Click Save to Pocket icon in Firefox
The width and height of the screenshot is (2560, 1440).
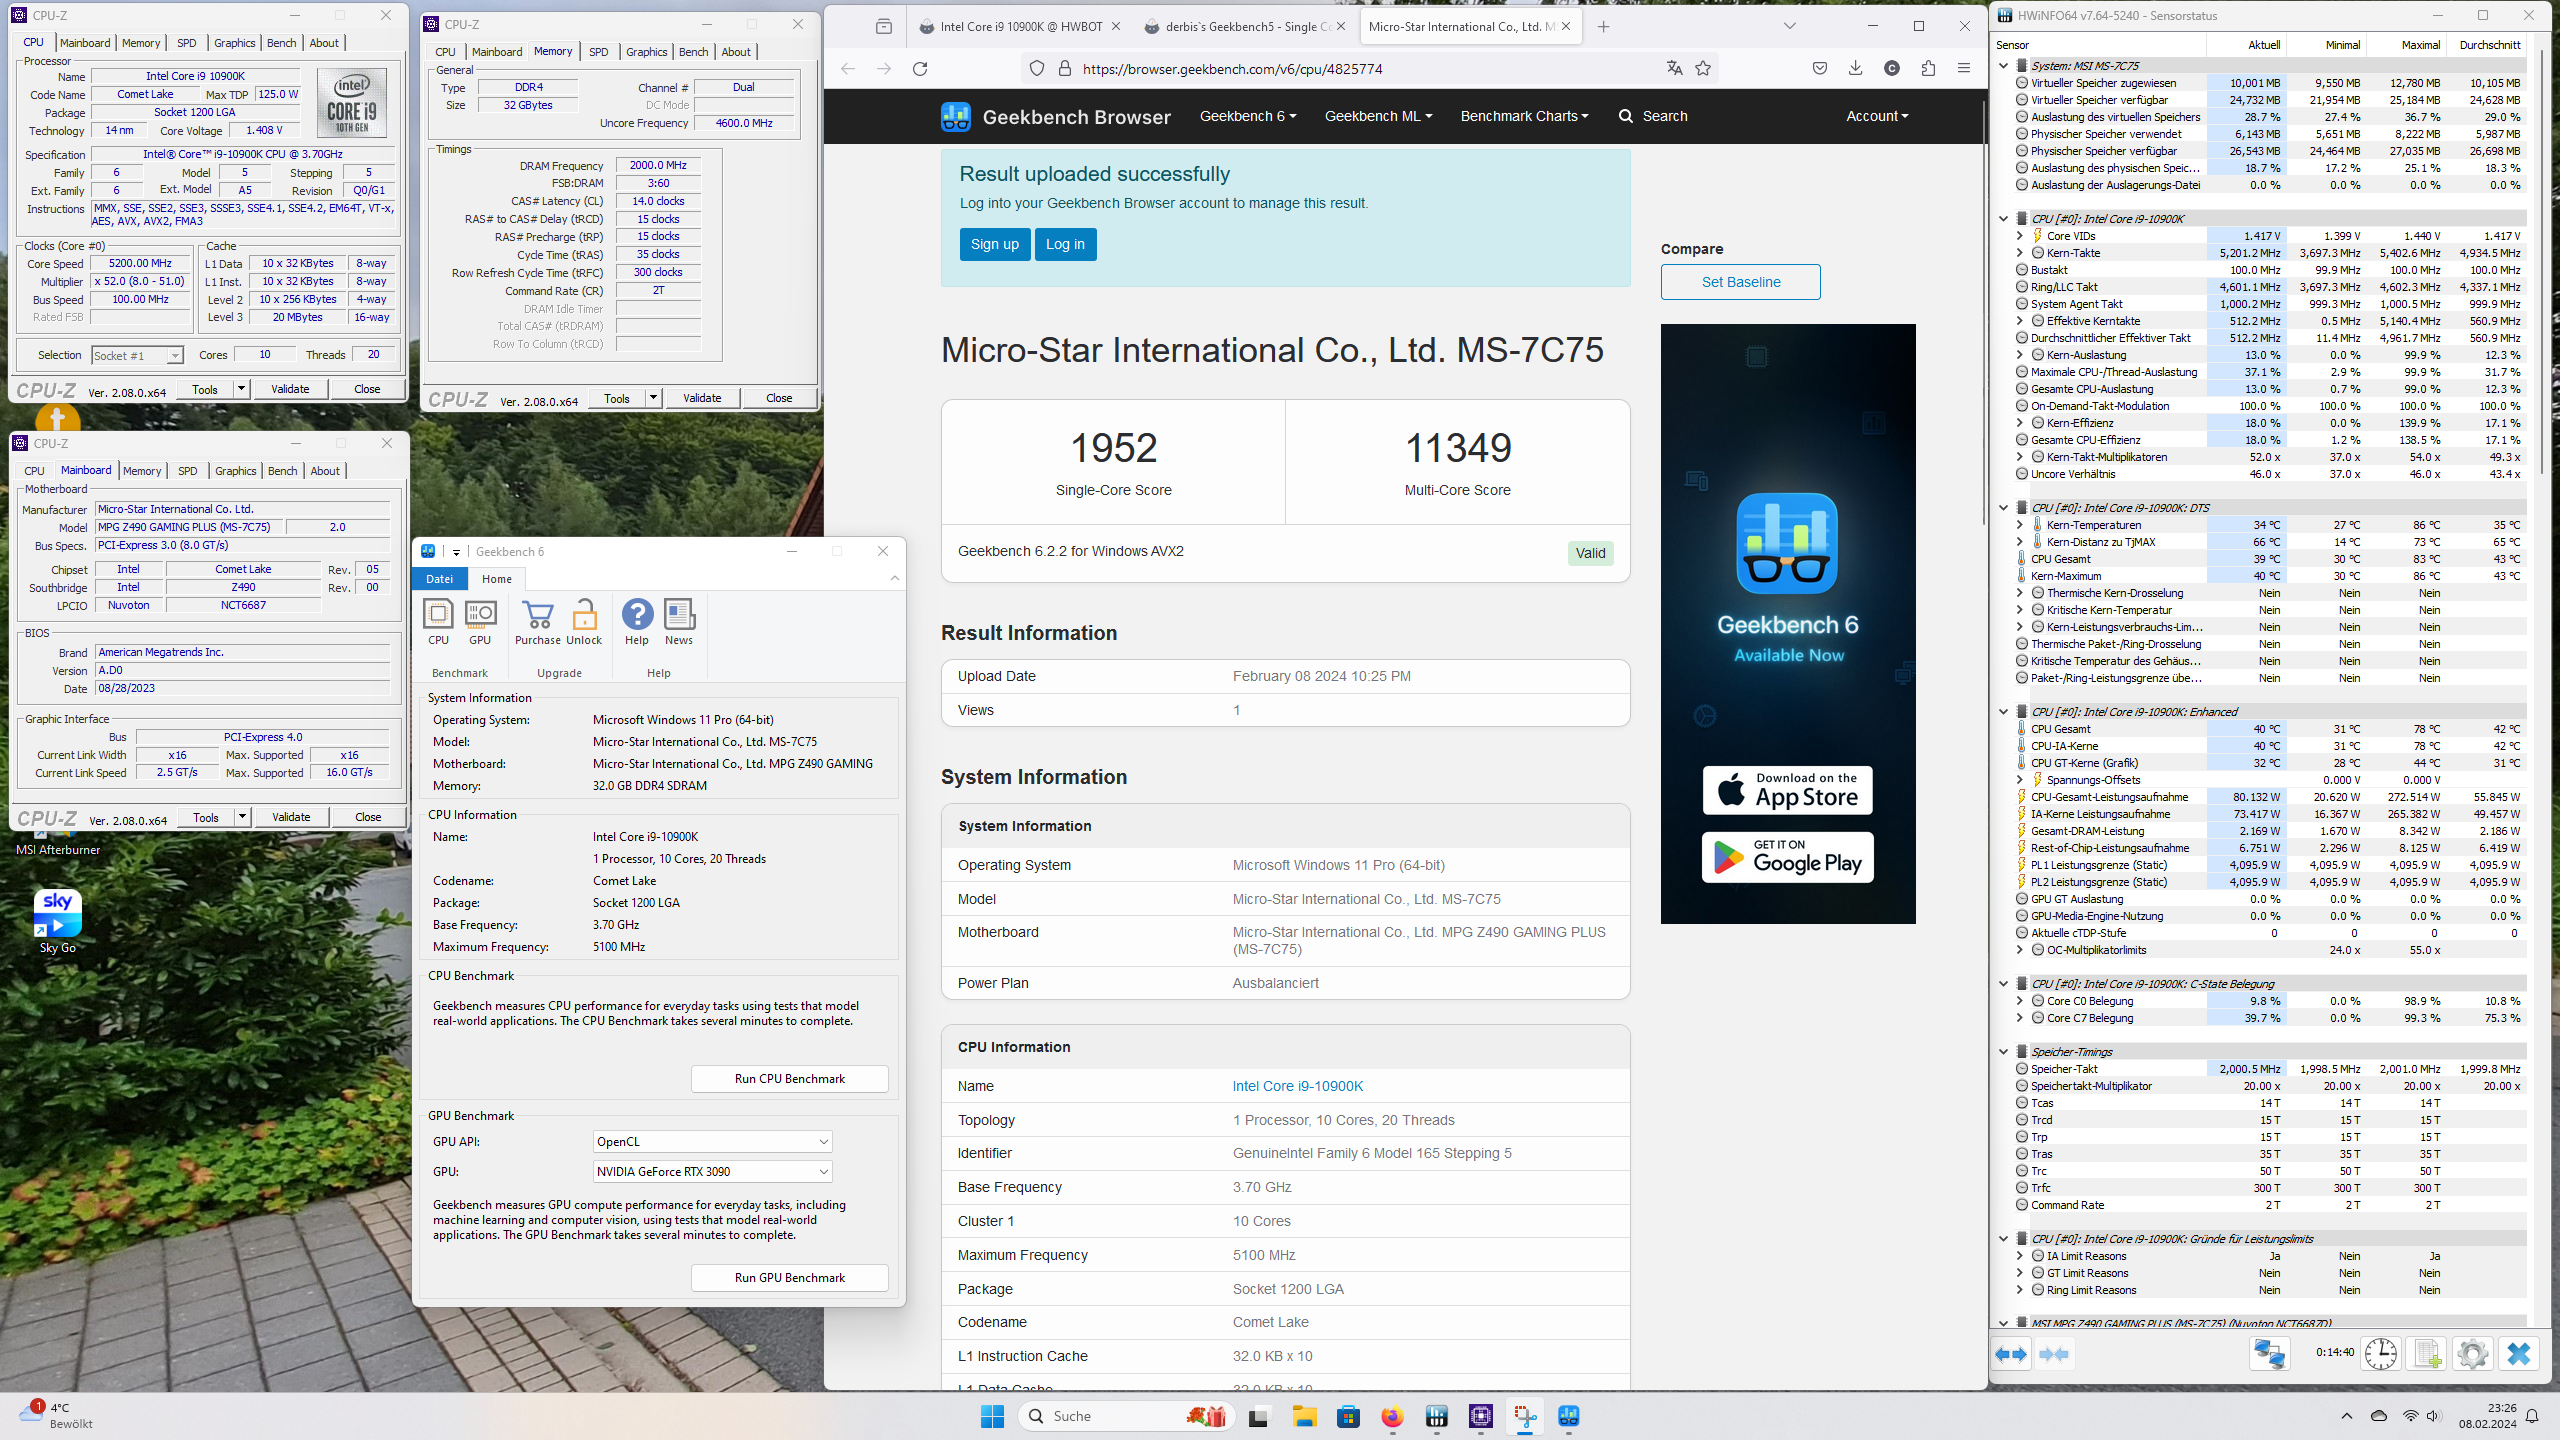[x=1819, y=68]
